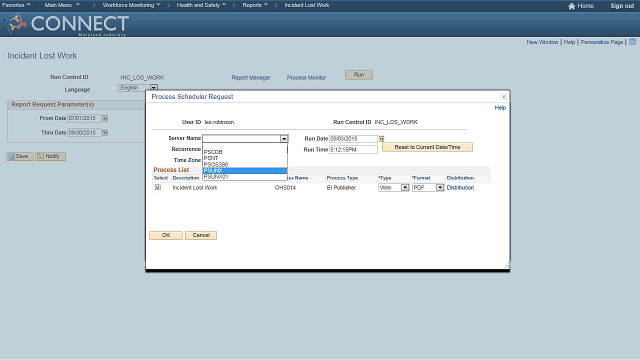640x360 pixels.
Task: Open the Report Manager link
Action: 251,78
